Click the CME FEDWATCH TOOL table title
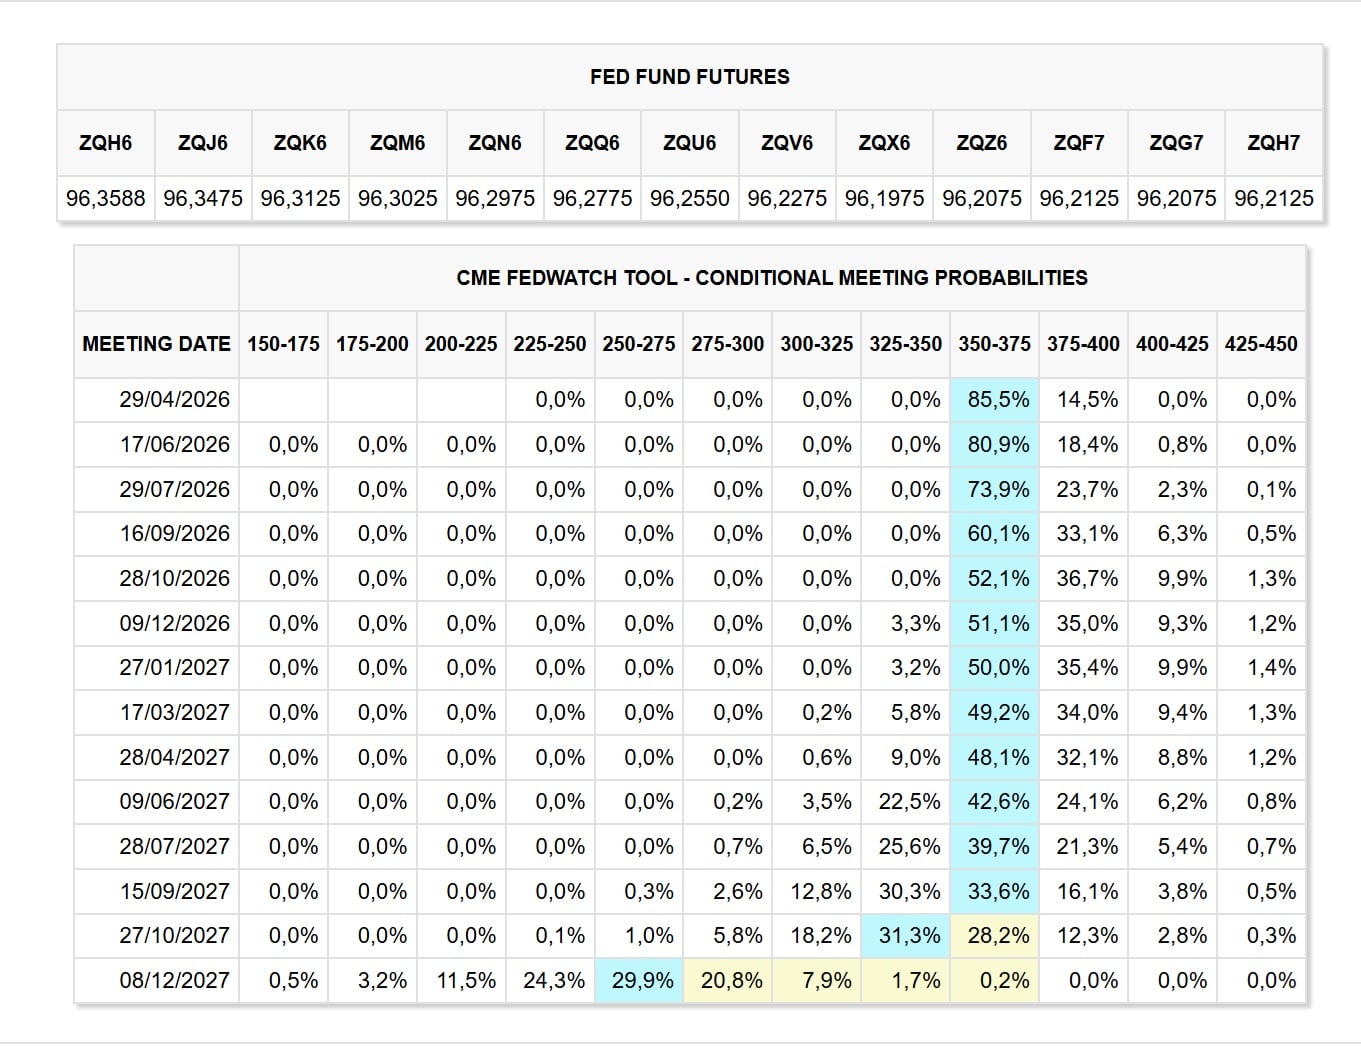The height and width of the screenshot is (1046, 1361). (771, 278)
